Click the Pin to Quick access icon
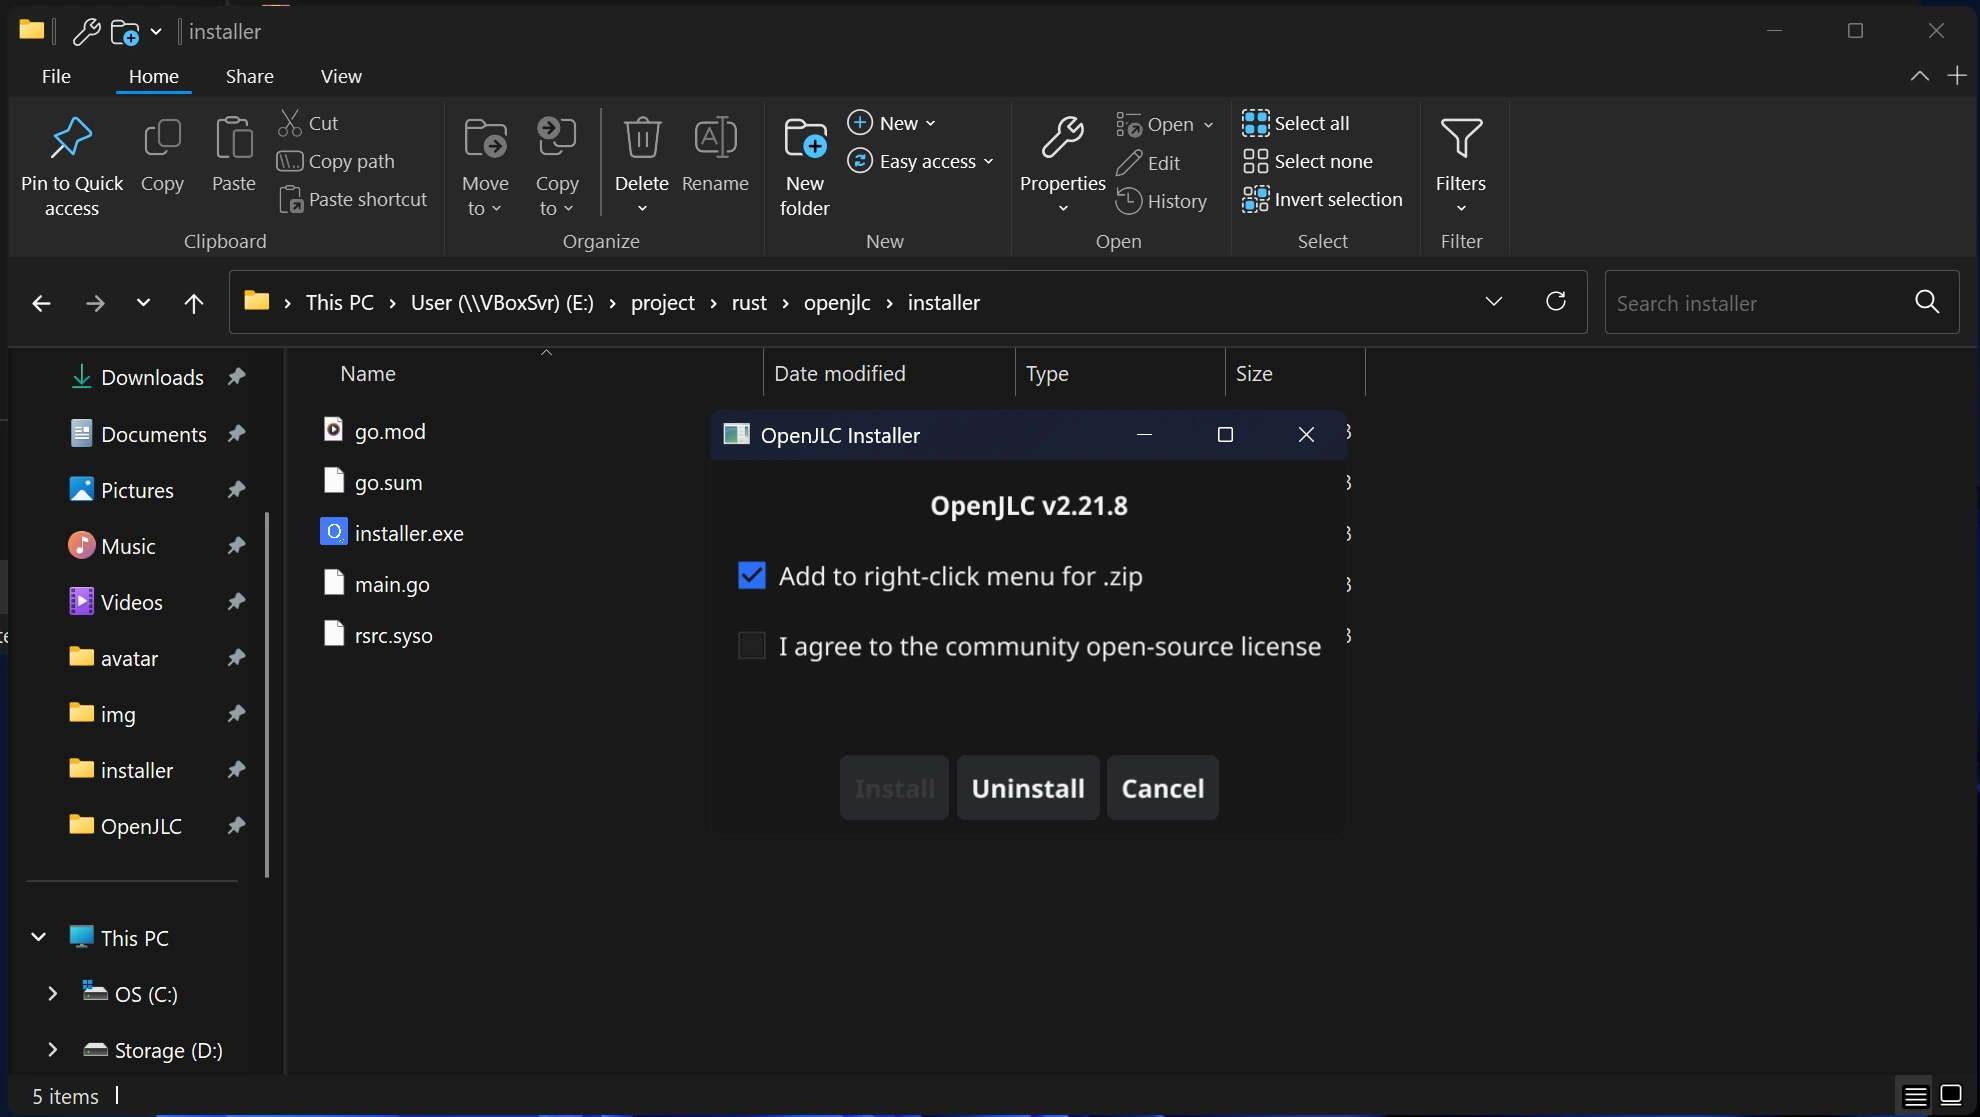The width and height of the screenshot is (1980, 1117). coord(71,139)
